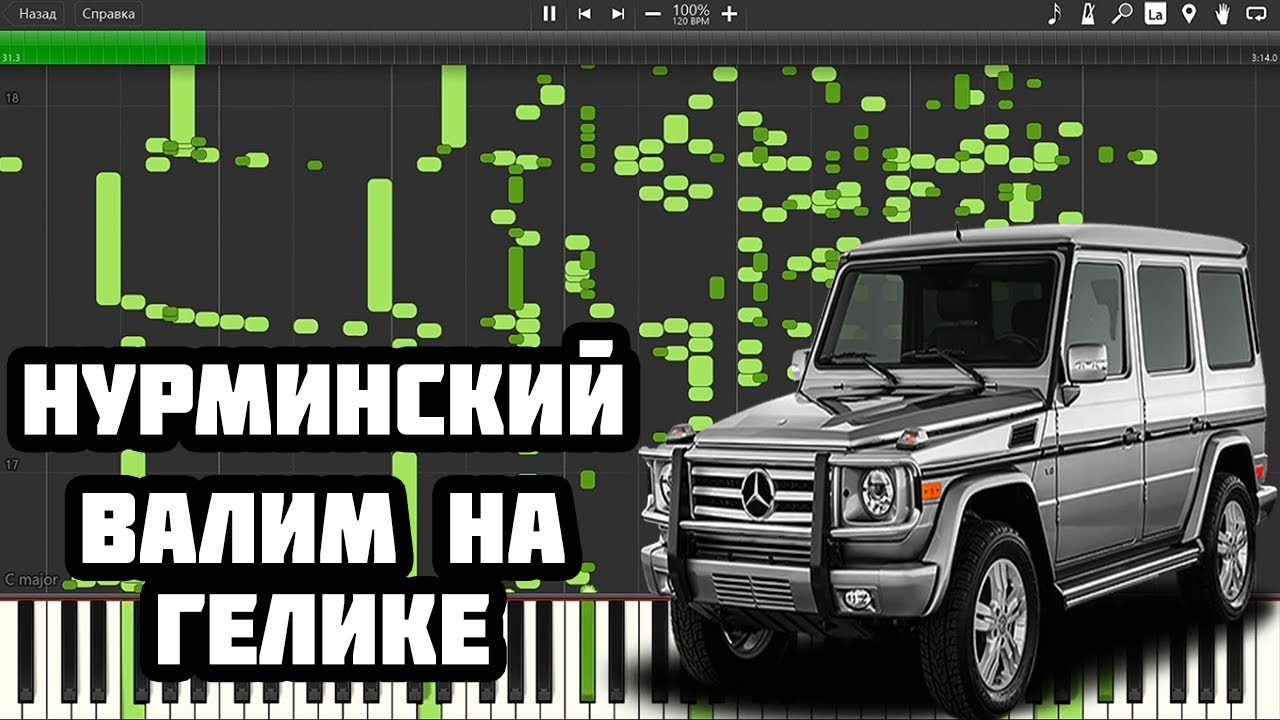
Task: Click the 3:14.0 total time label
Action: (x=1264, y=58)
